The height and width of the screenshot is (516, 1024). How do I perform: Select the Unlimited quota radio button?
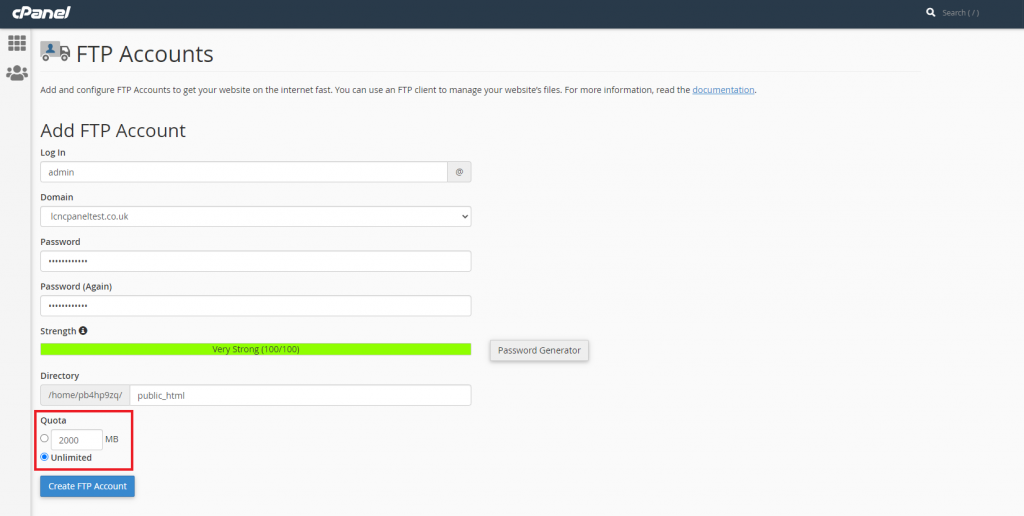[44, 457]
